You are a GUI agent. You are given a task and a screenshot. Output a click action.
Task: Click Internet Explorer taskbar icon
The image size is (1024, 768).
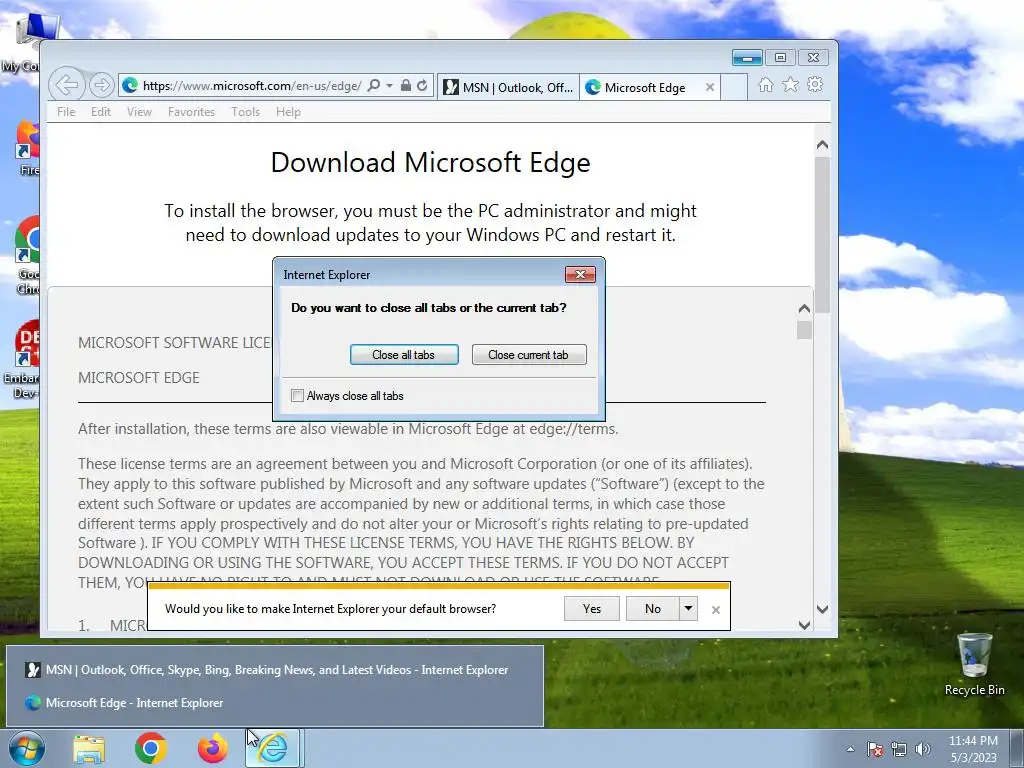pos(272,748)
